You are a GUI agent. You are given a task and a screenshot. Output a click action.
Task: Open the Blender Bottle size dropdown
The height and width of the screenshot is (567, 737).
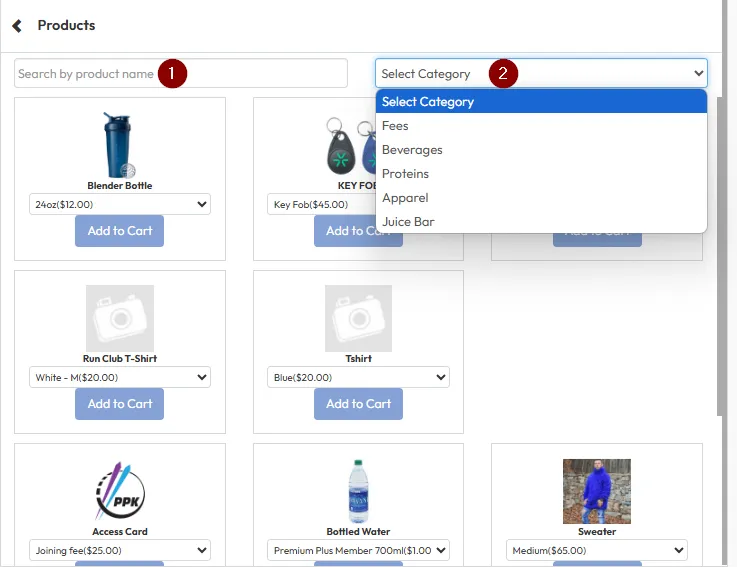pos(120,205)
